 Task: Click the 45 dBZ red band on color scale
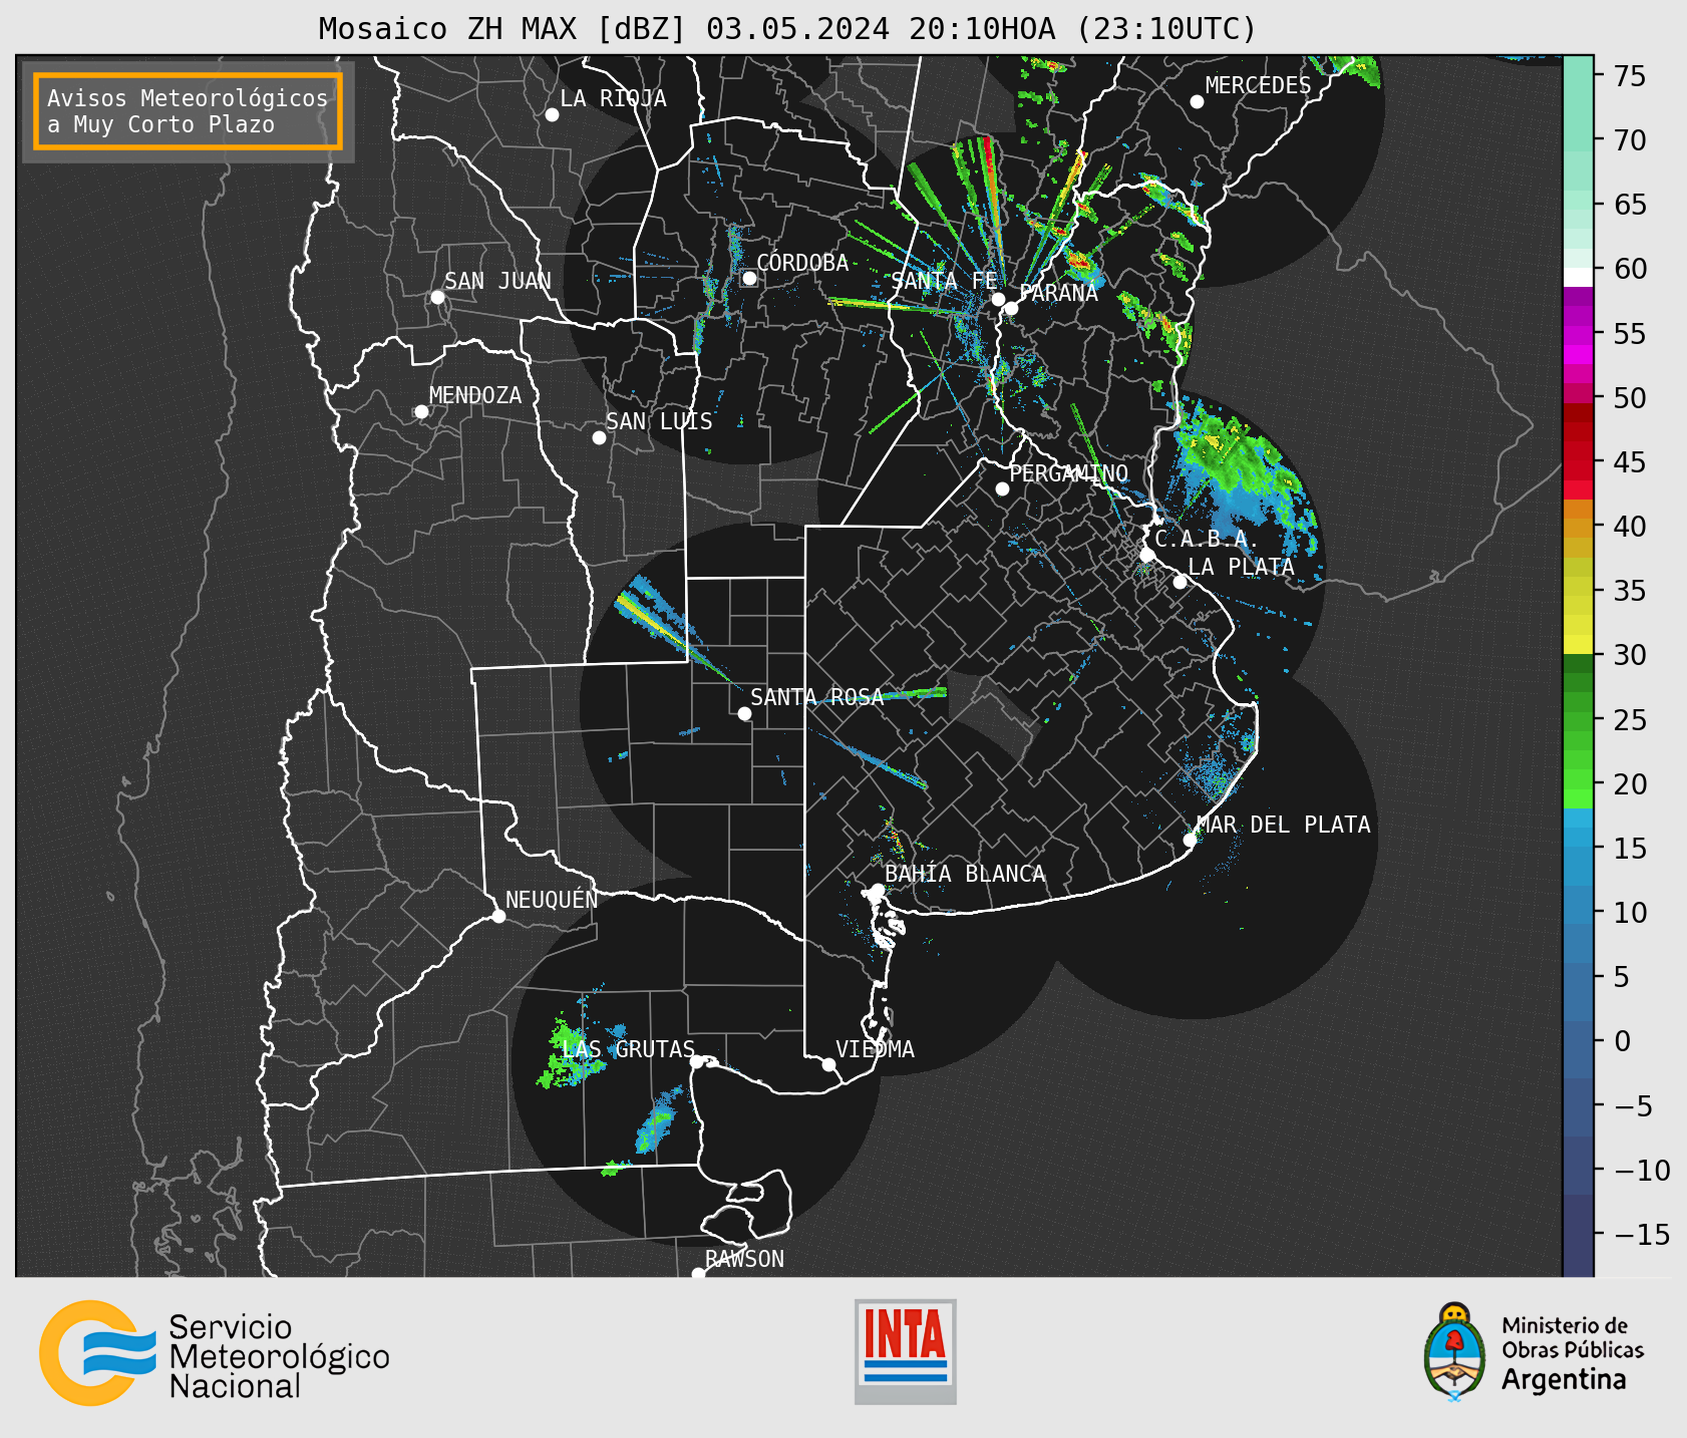(1578, 462)
